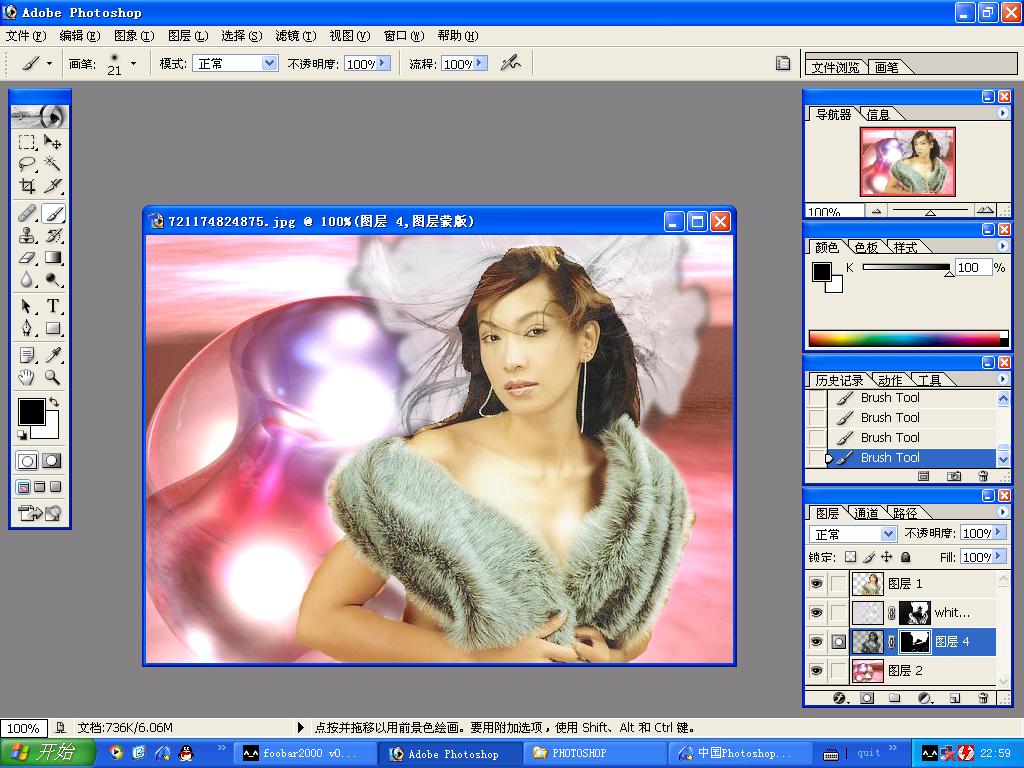Screen dimensions: 1024x768
Task: Click the color ramp in Color panel
Action: point(908,338)
